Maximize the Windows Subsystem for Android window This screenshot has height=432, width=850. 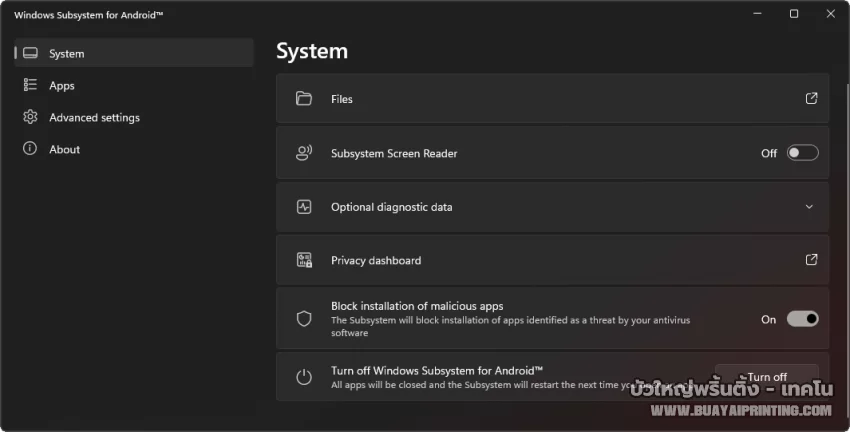793,14
